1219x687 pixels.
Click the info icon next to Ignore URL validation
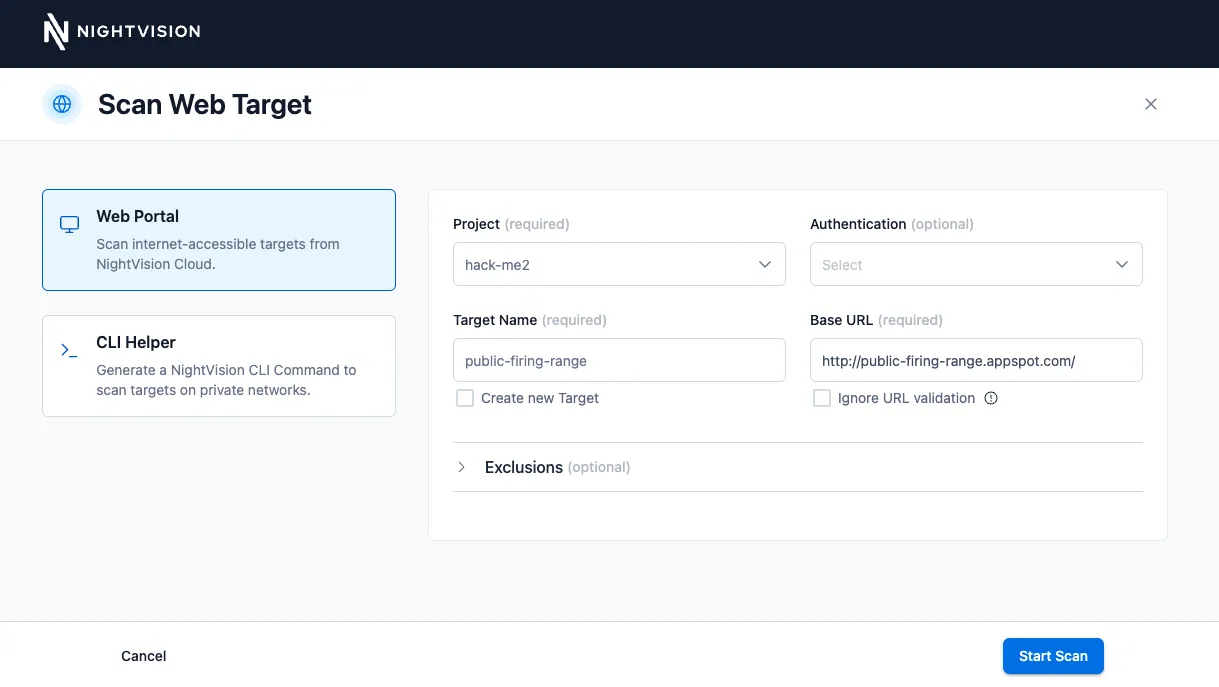coord(991,398)
